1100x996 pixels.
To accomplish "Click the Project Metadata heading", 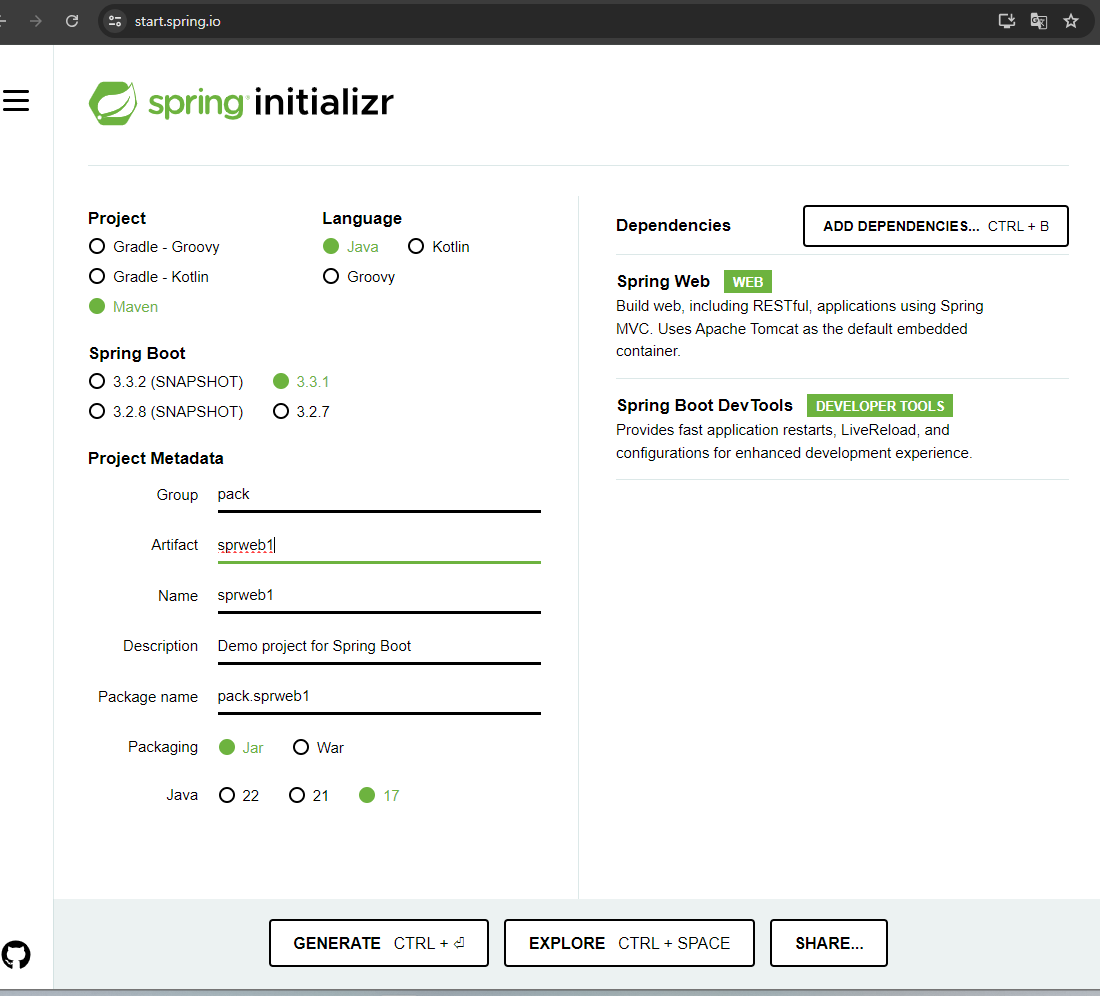I will 156,458.
